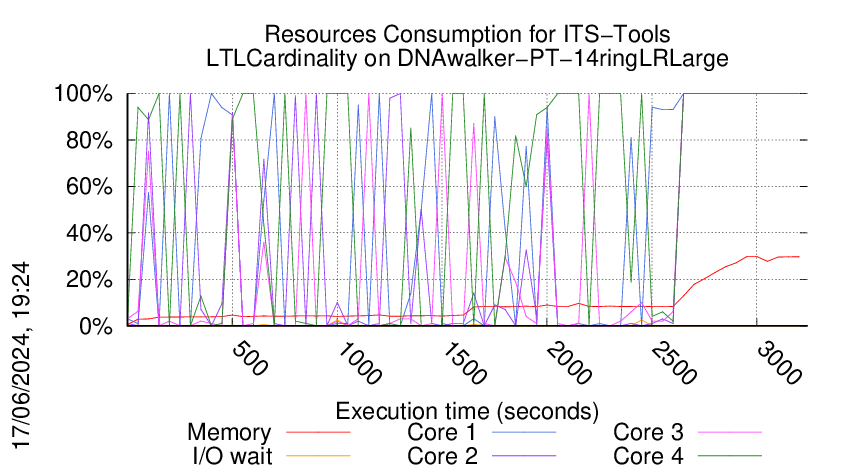Click the 100% y-axis label
The width and height of the screenshot is (850, 475).
[x=83, y=94]
